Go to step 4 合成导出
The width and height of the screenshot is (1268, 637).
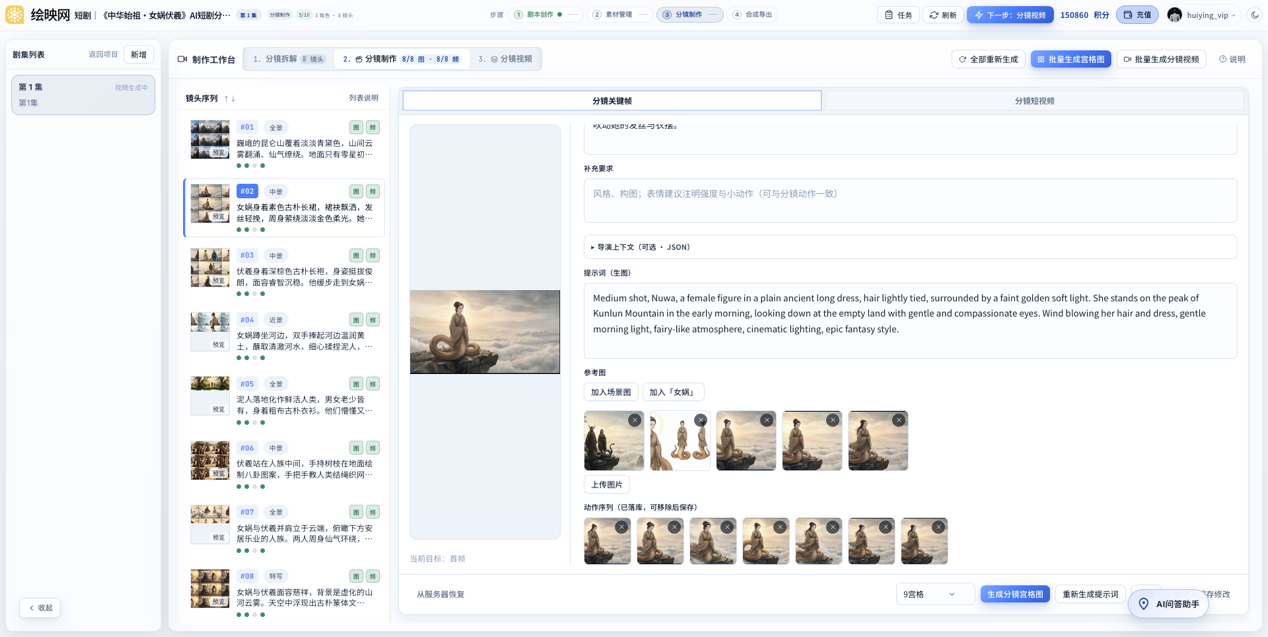click(752, 15)
